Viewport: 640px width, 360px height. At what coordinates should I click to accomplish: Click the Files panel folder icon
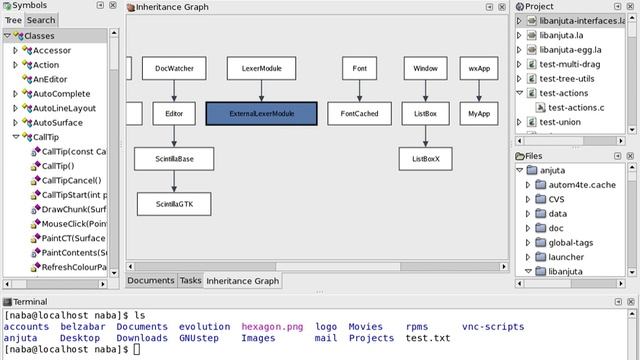click(520, 156)
